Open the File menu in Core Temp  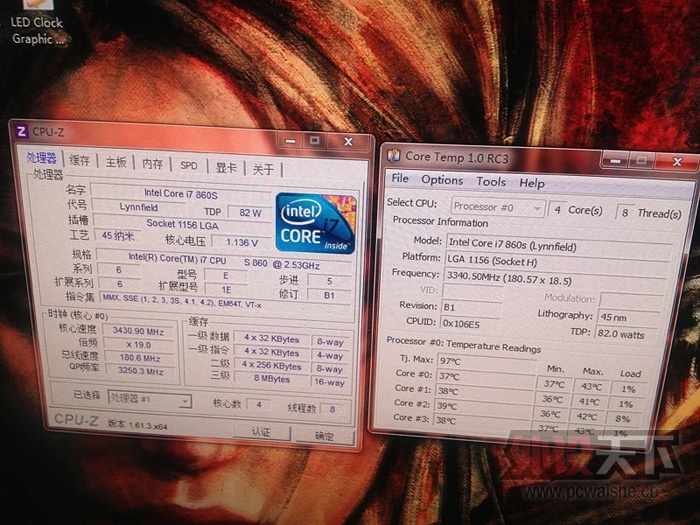point(400,178)
